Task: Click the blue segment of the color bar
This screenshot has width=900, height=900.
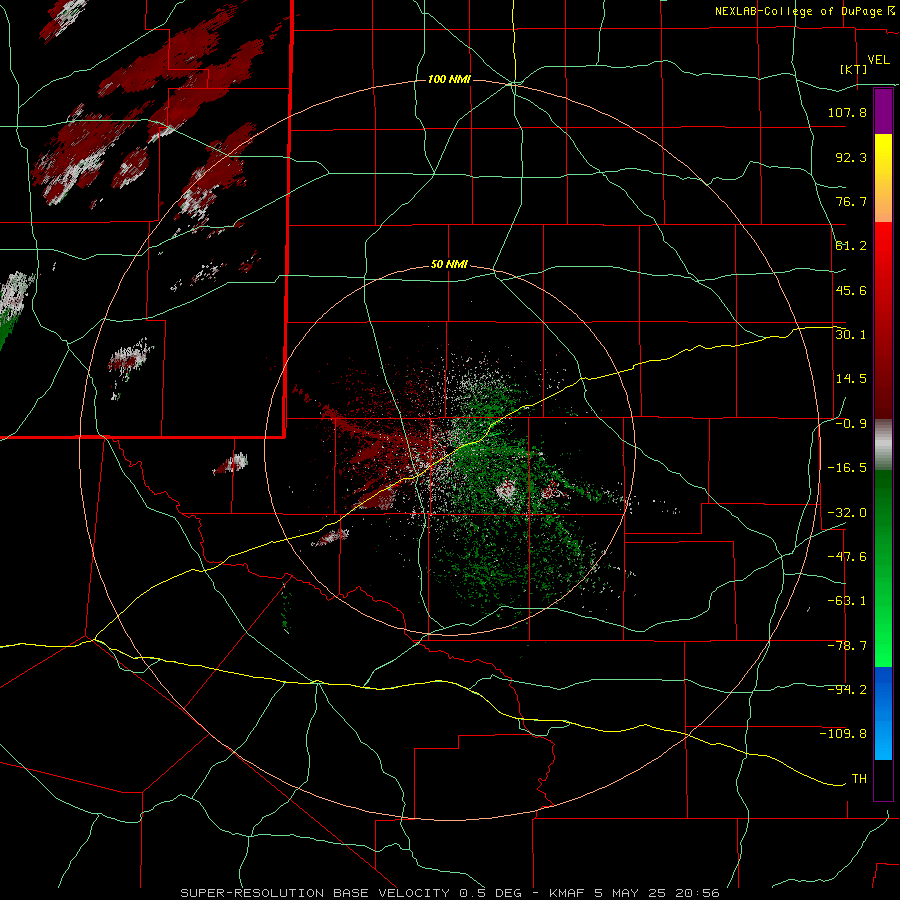Action: 883,713
